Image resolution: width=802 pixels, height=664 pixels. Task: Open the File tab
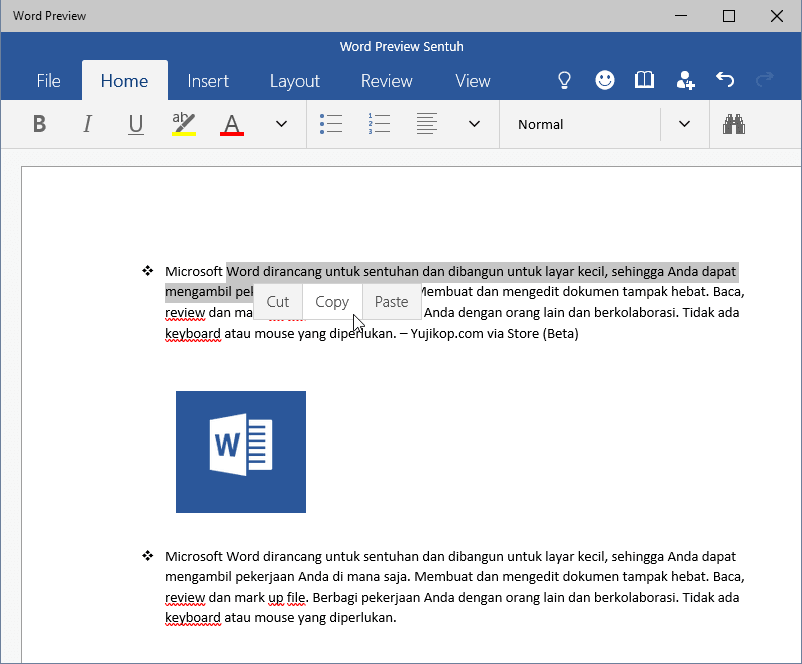[x=49, y=81]
